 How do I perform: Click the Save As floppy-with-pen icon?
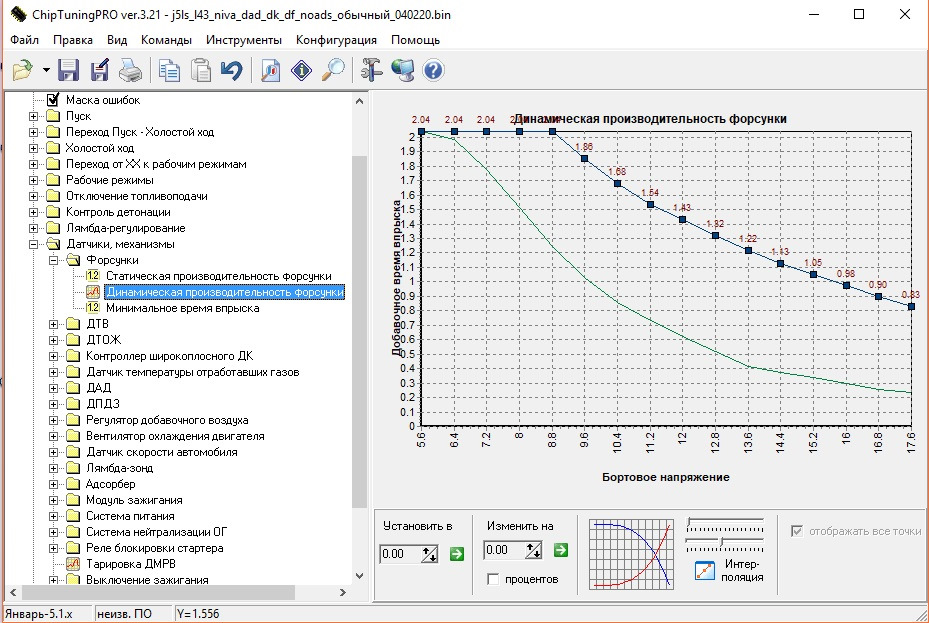[100, 70]
